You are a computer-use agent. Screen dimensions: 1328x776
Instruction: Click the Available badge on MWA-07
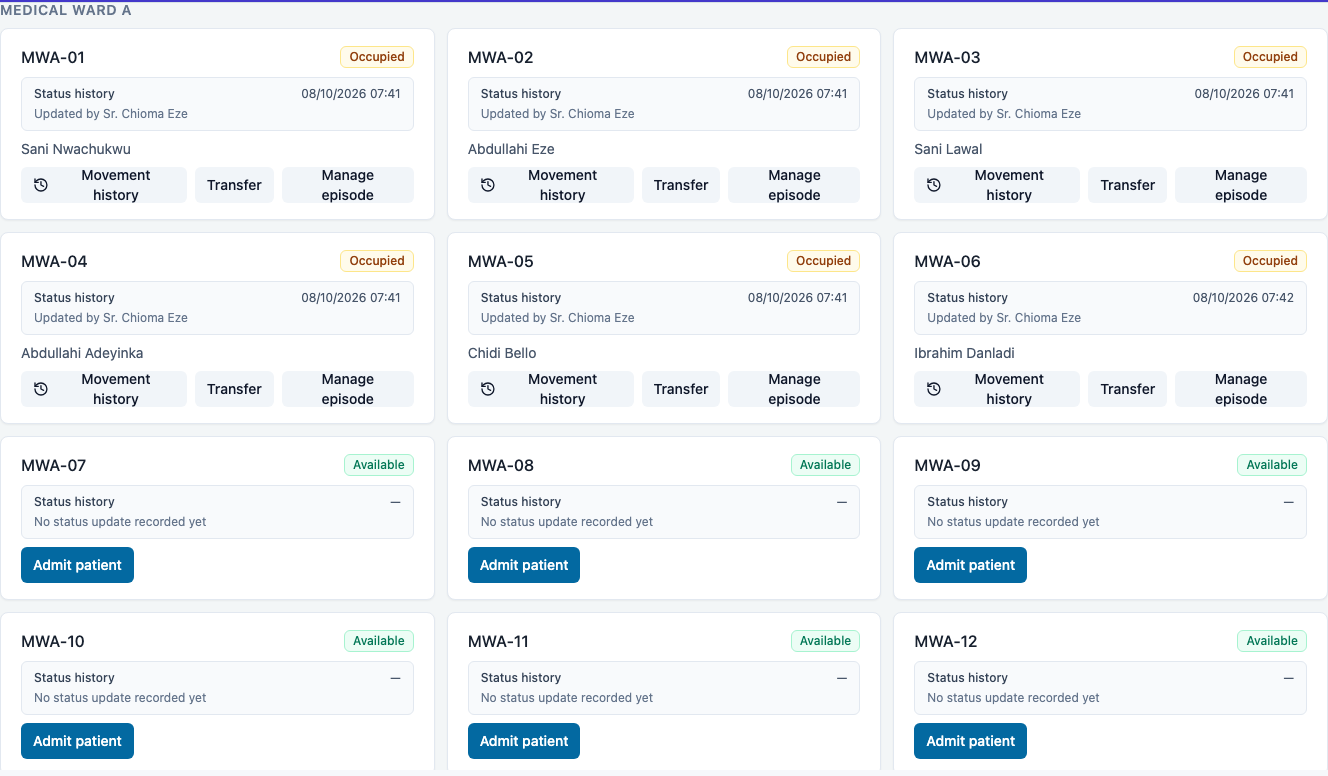[x=379, y=465]
